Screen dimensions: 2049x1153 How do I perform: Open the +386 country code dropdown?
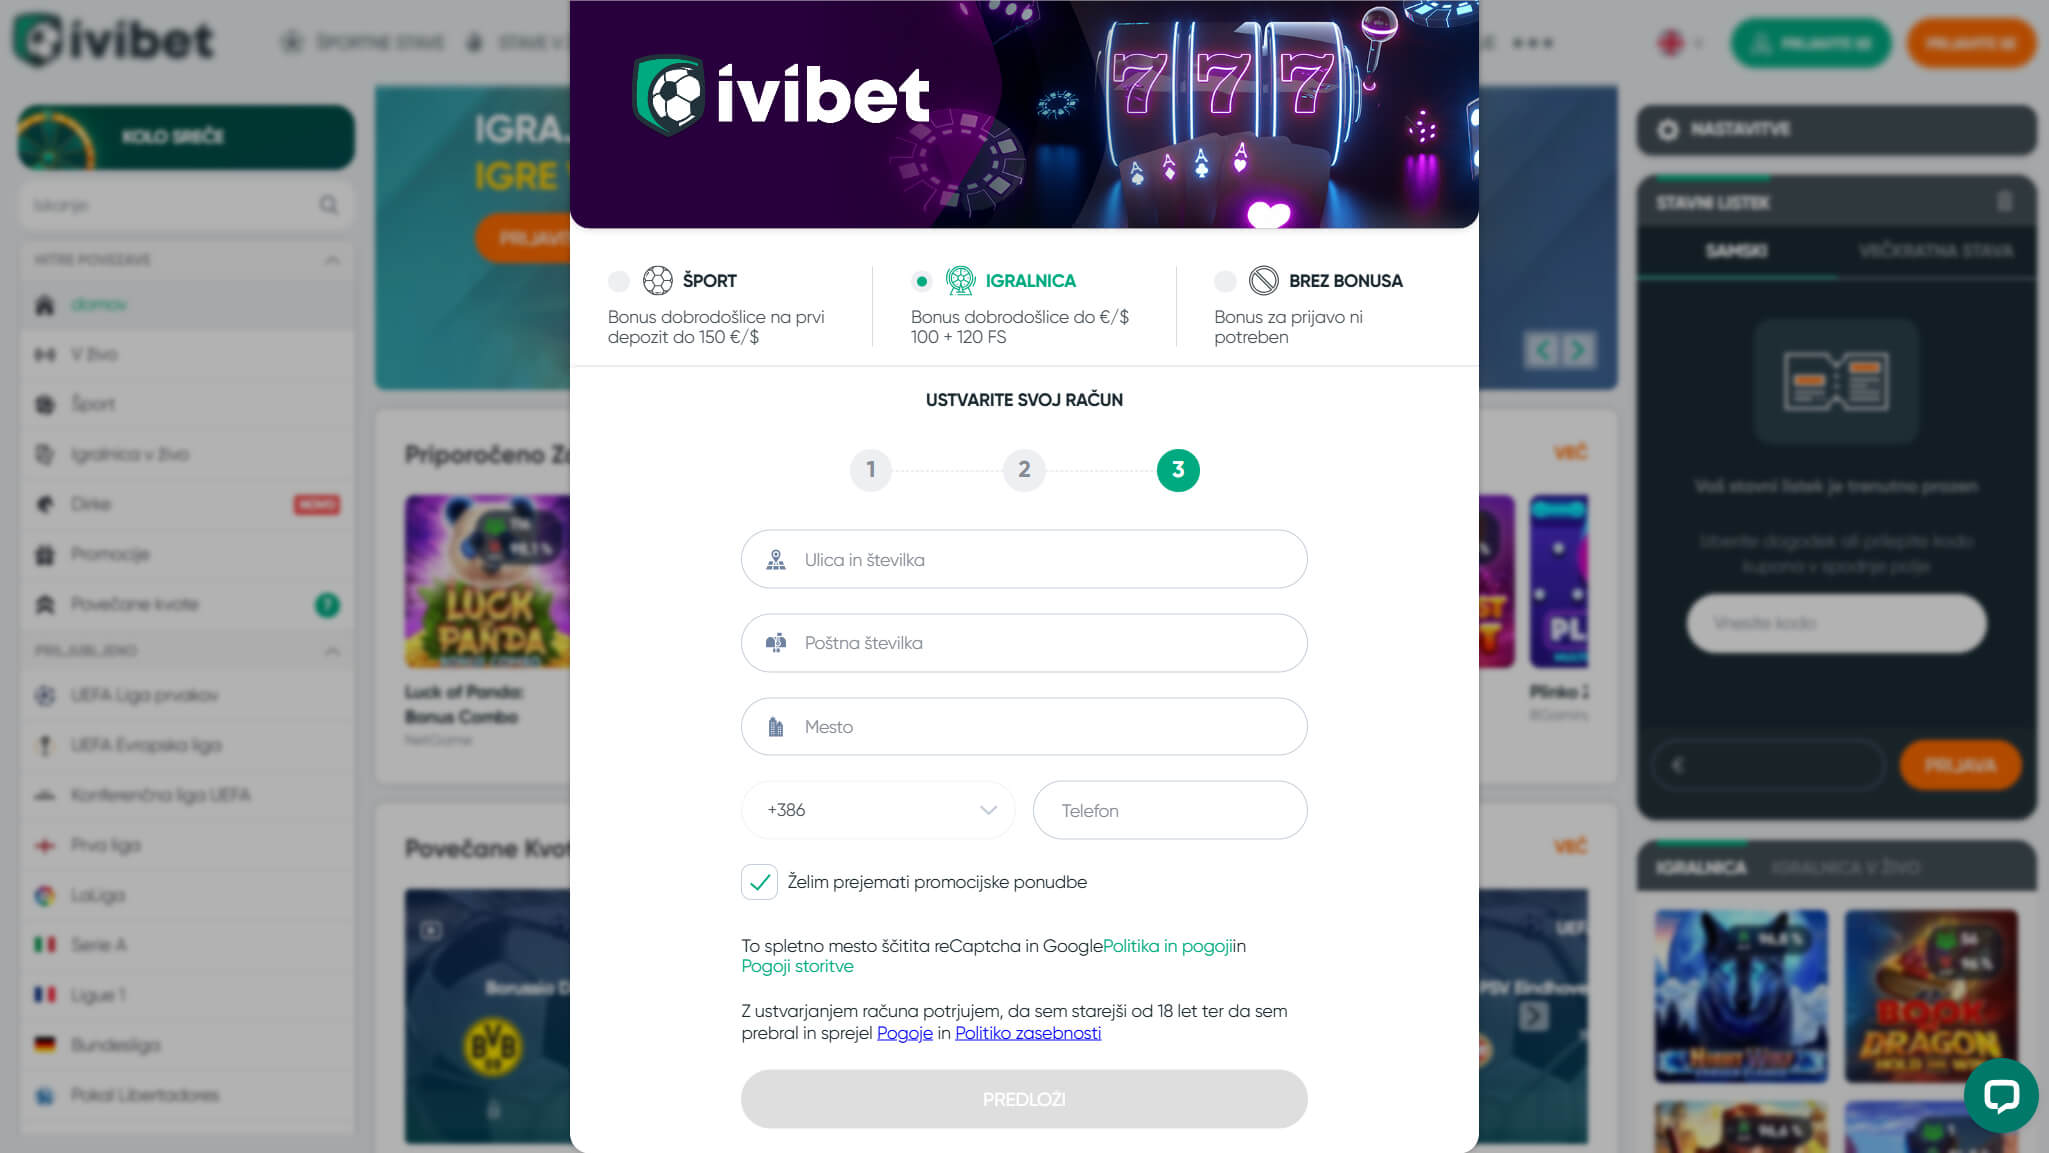click(x=878, y=810)
